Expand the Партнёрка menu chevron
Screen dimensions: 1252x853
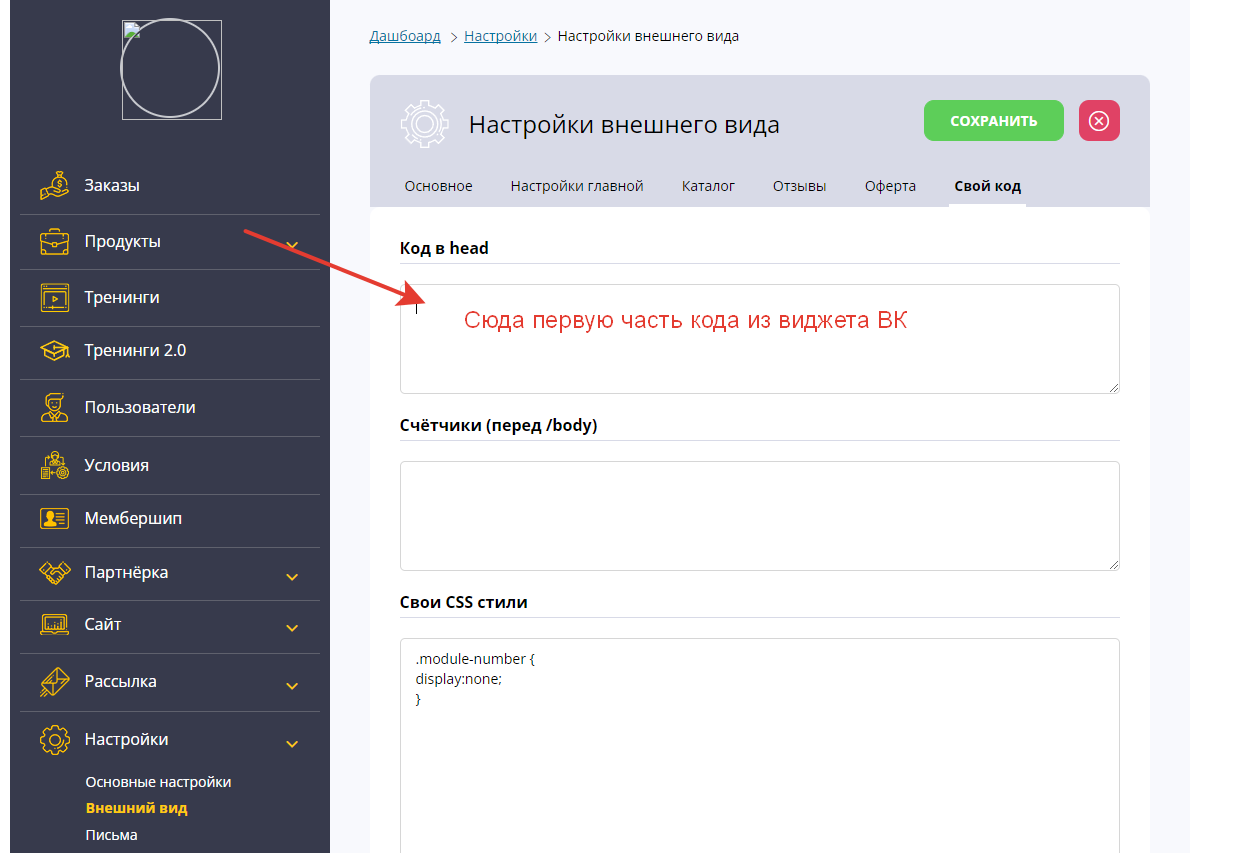[x=292, y=577]
